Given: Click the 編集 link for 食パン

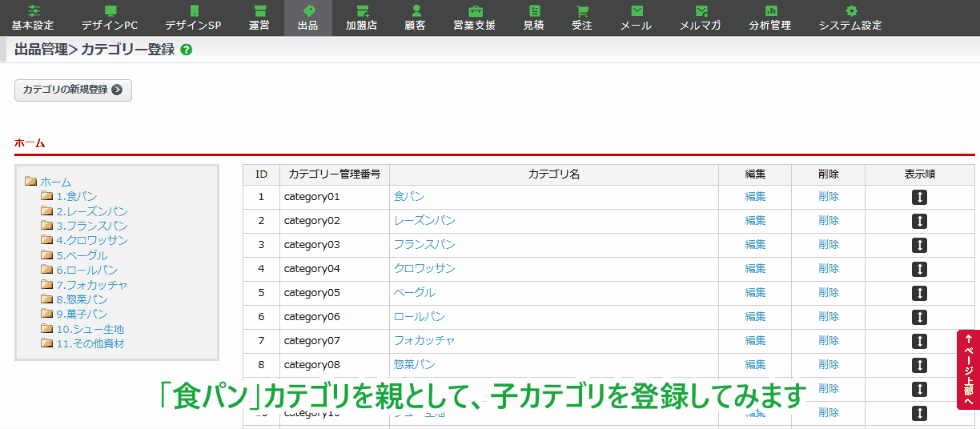Looking at the screenshot, I should [755, 197].
